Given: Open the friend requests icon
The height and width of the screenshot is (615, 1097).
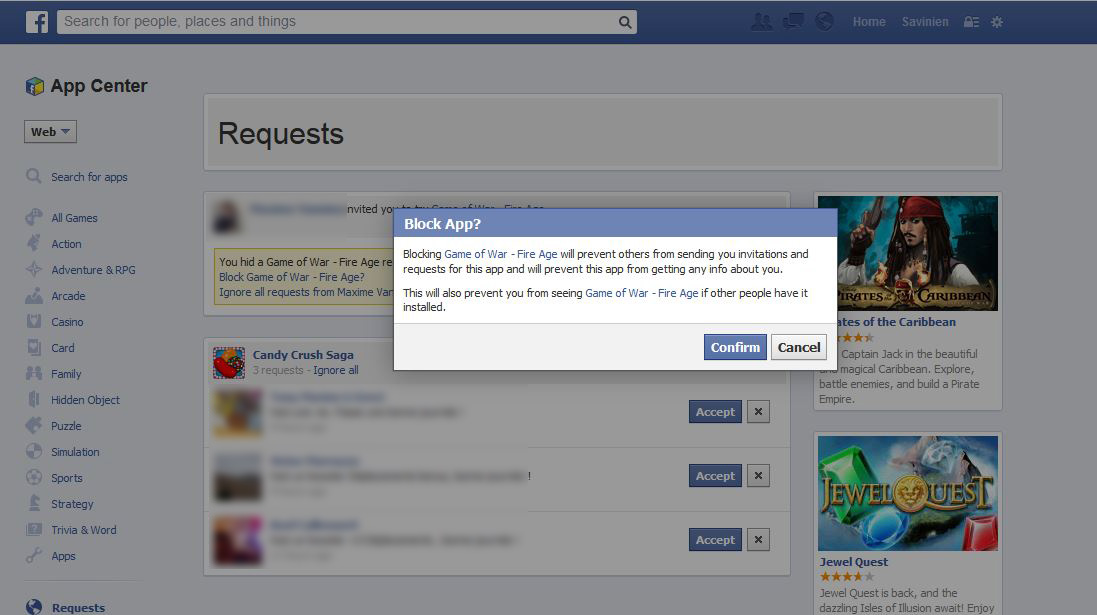Looking at the screenshot, I should click(x=761, y=22).
